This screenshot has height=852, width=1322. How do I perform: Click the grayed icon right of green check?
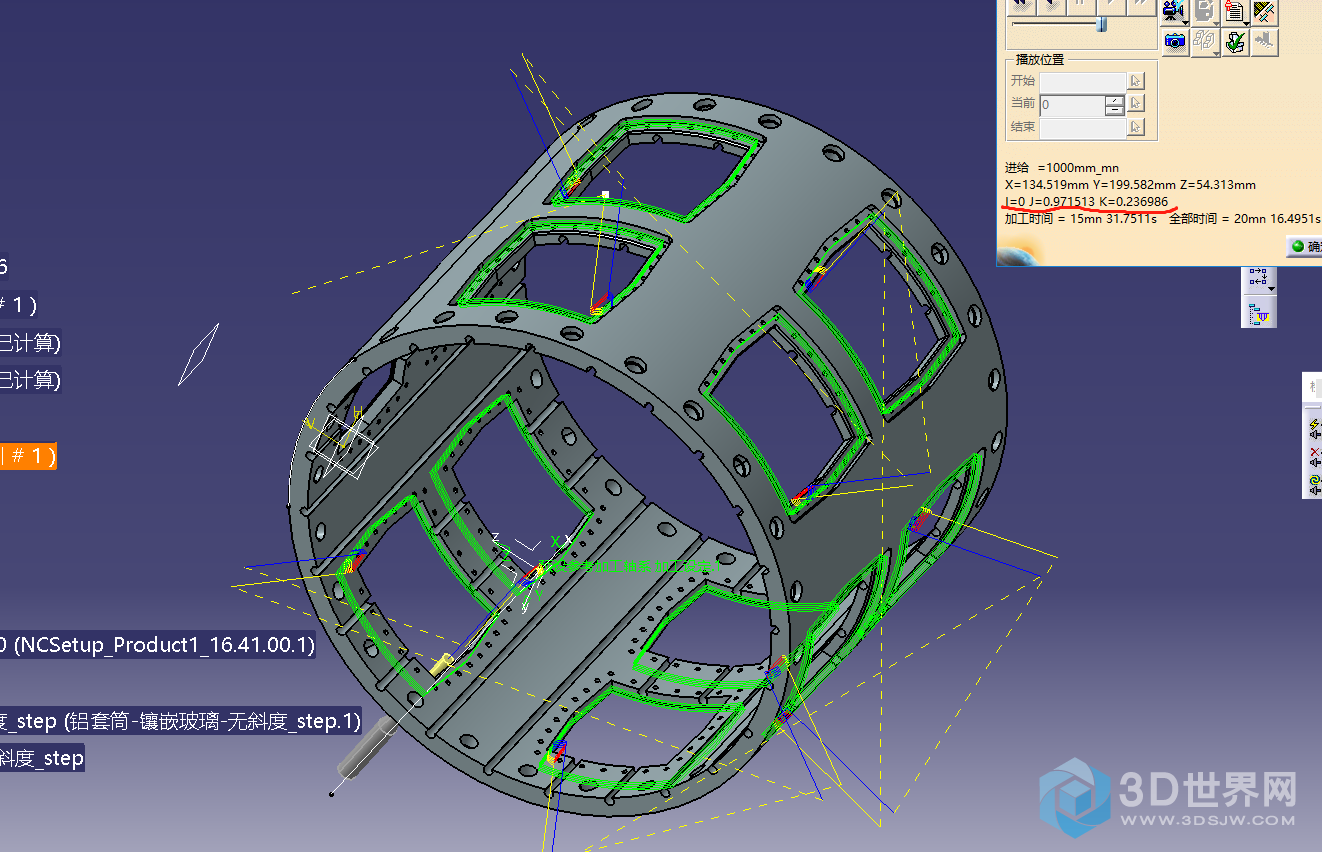point(1266,41)
